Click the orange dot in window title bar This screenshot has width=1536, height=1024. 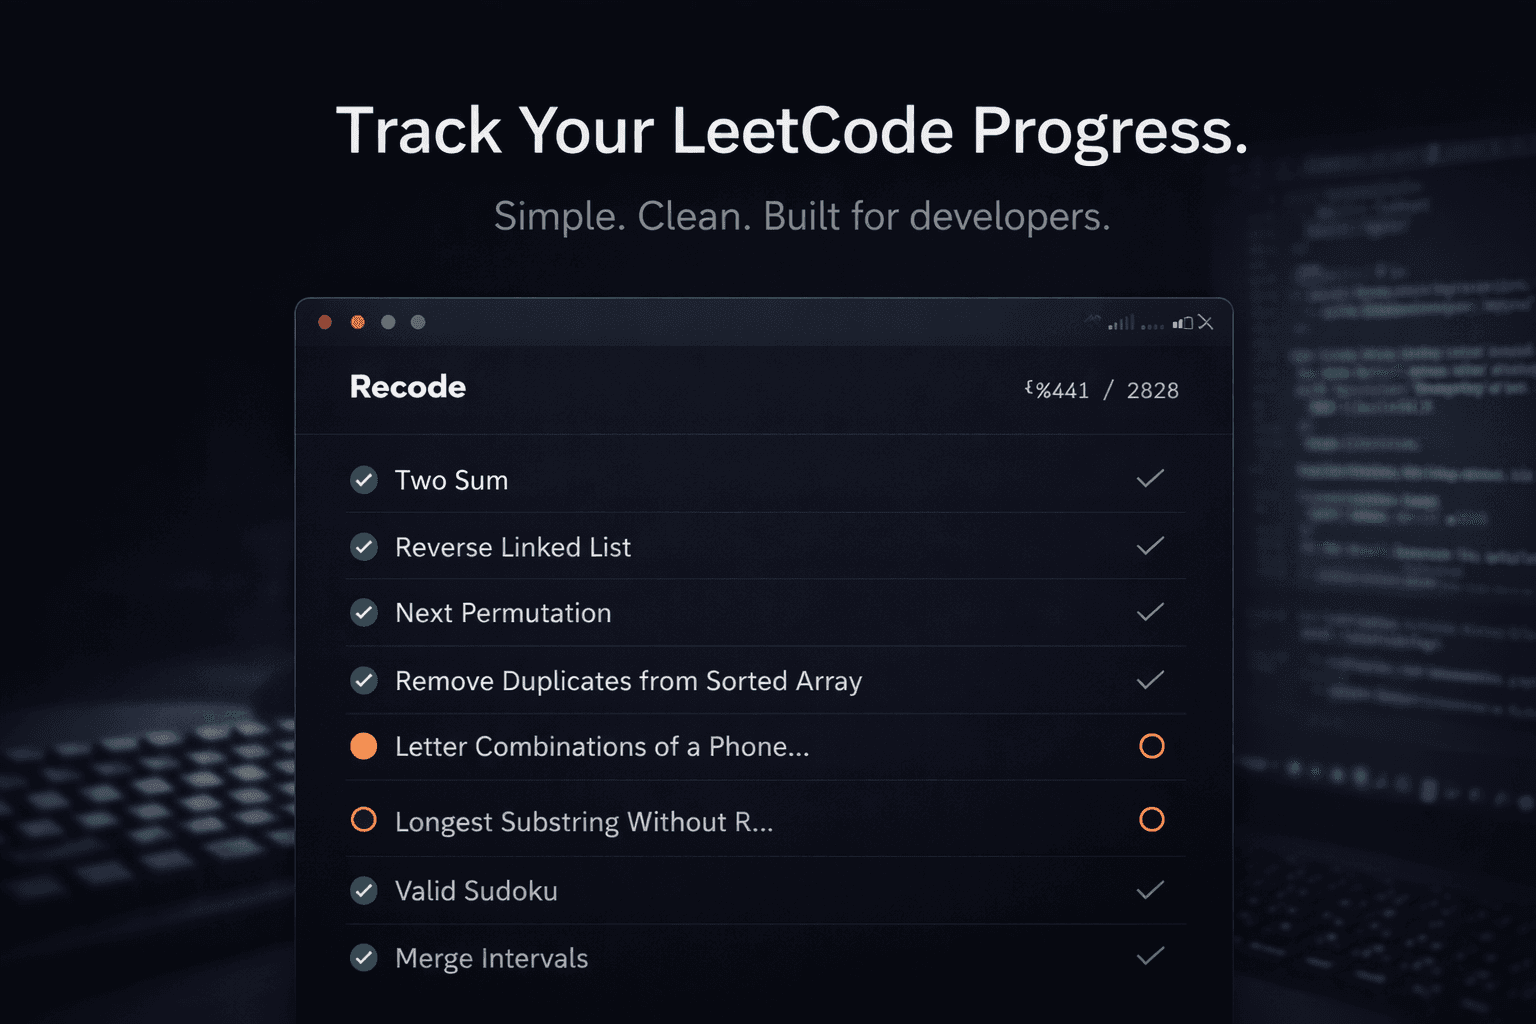click(358, 322)
